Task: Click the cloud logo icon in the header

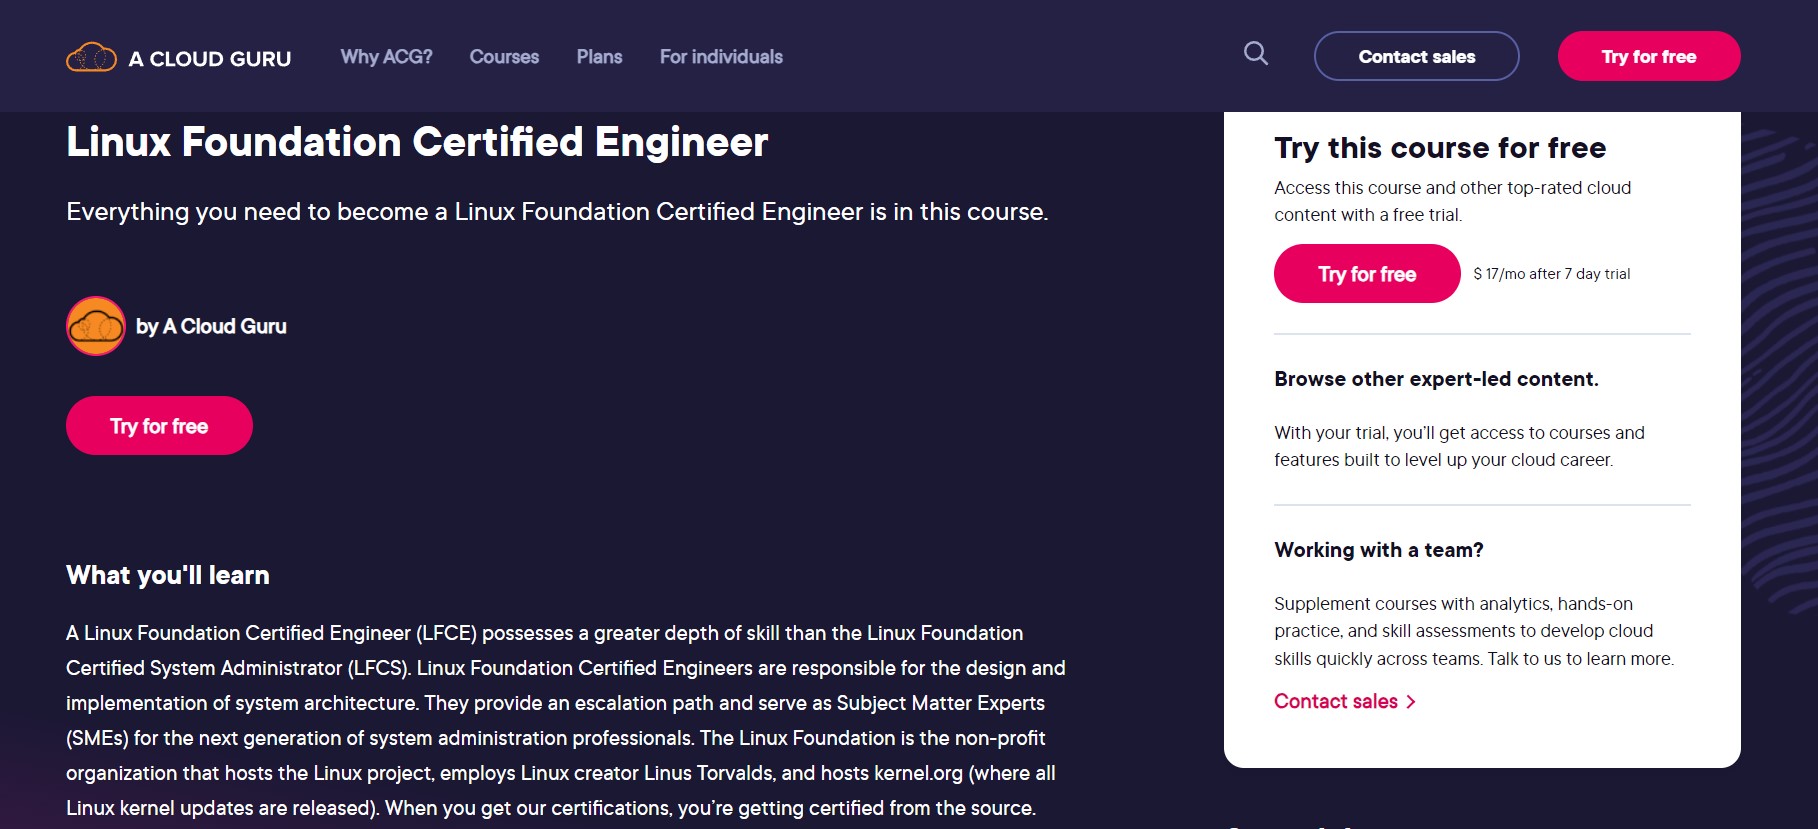Action: pos(91,57)
